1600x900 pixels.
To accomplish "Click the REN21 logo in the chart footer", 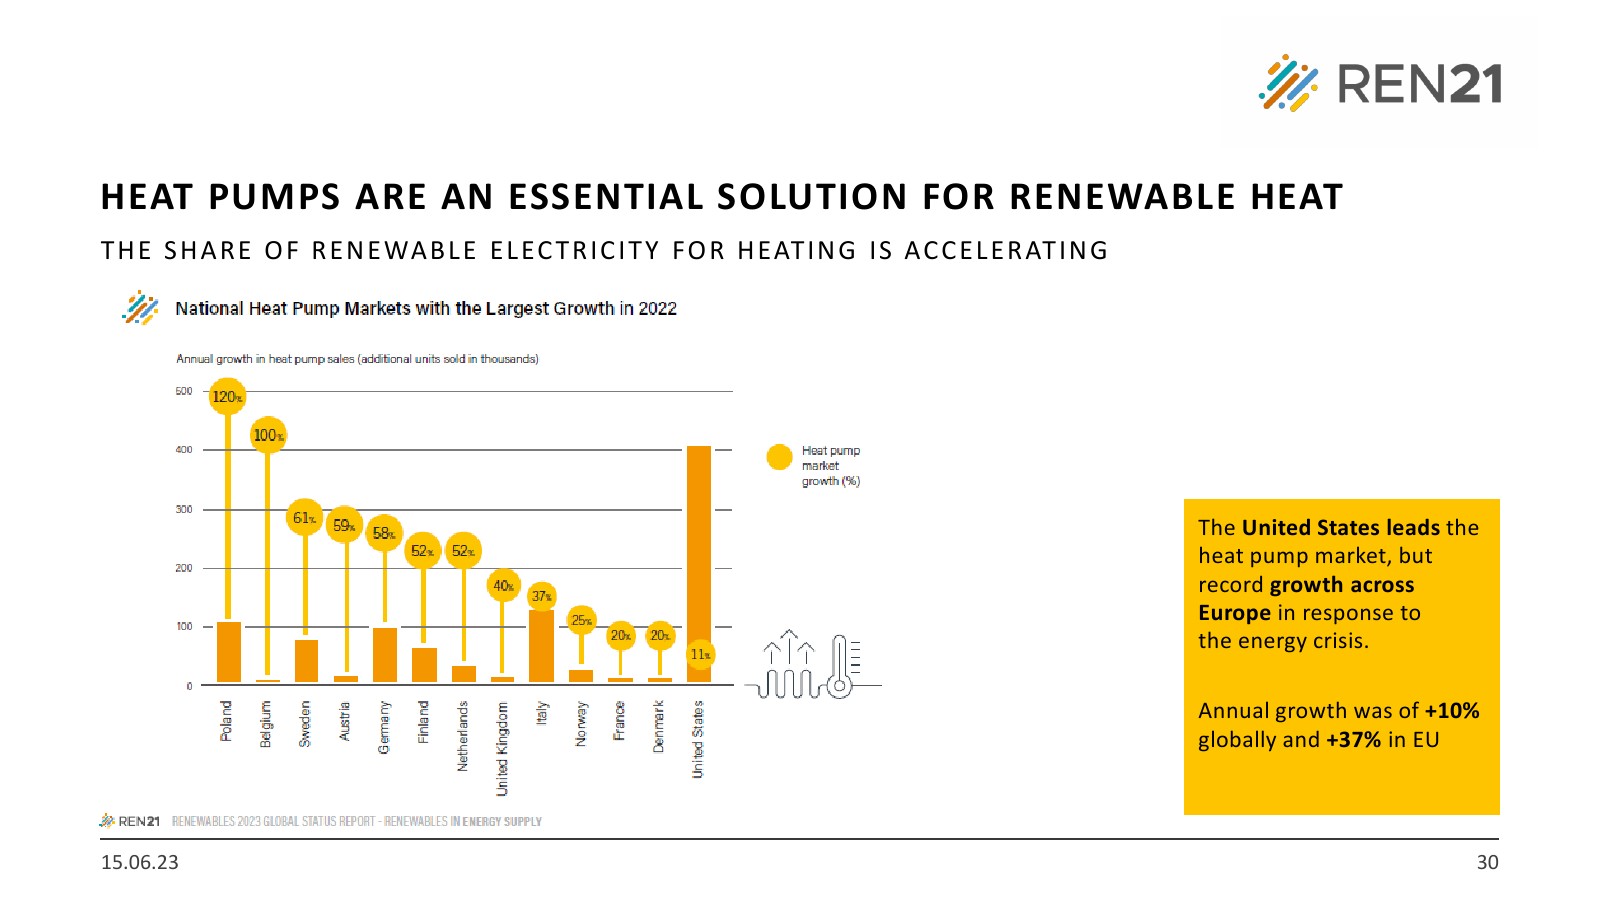I will coord(130,821).
